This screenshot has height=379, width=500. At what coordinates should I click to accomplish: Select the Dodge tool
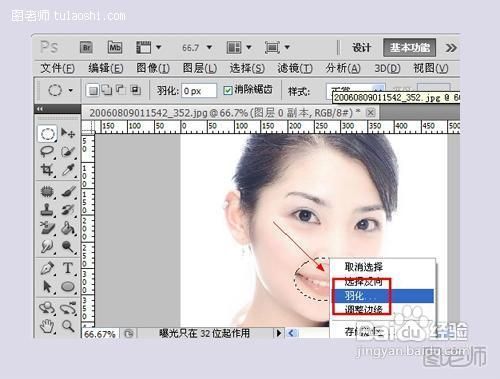pyautogui.click(x=68, y=247)
